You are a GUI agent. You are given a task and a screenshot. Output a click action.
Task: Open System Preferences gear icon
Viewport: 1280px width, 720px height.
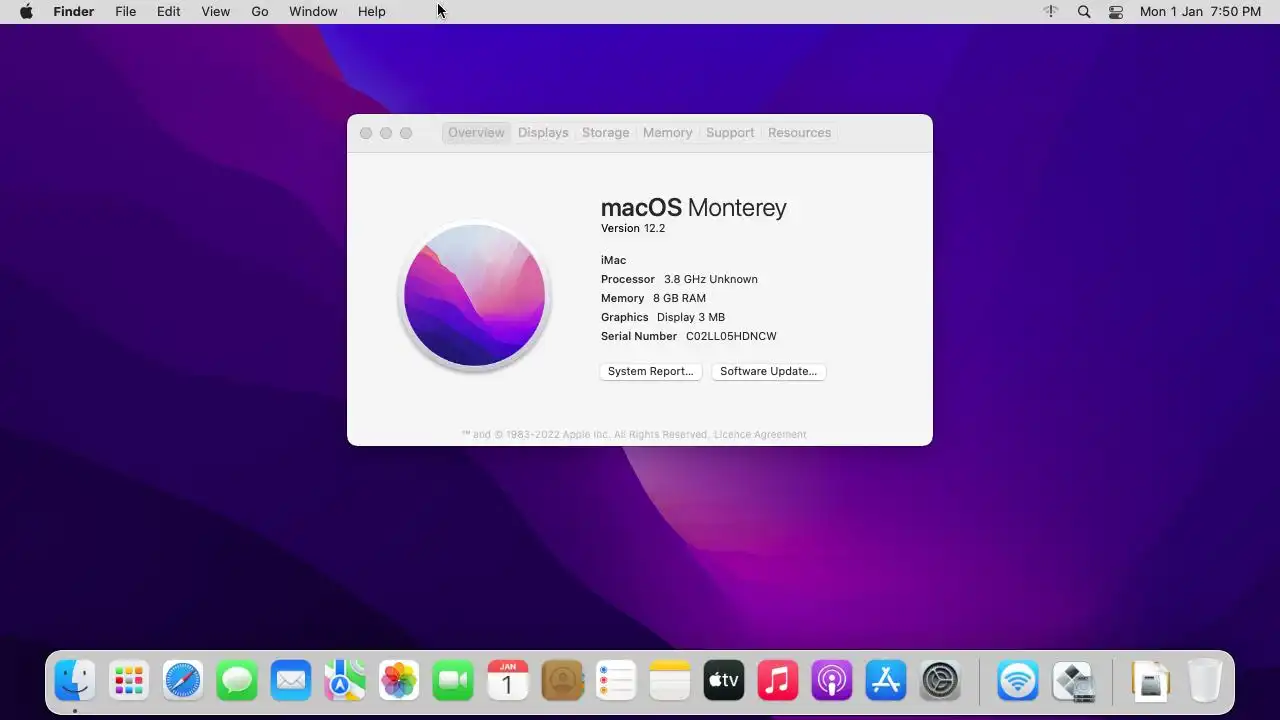[940, 681]
